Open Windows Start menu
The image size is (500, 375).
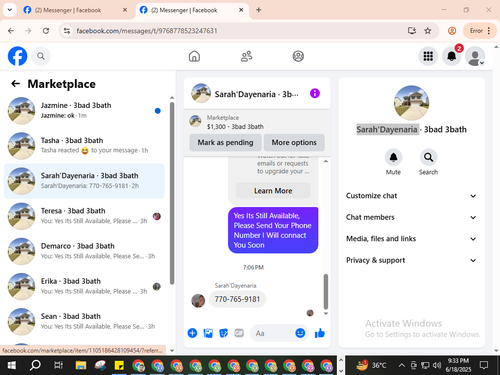click(12, 366)
